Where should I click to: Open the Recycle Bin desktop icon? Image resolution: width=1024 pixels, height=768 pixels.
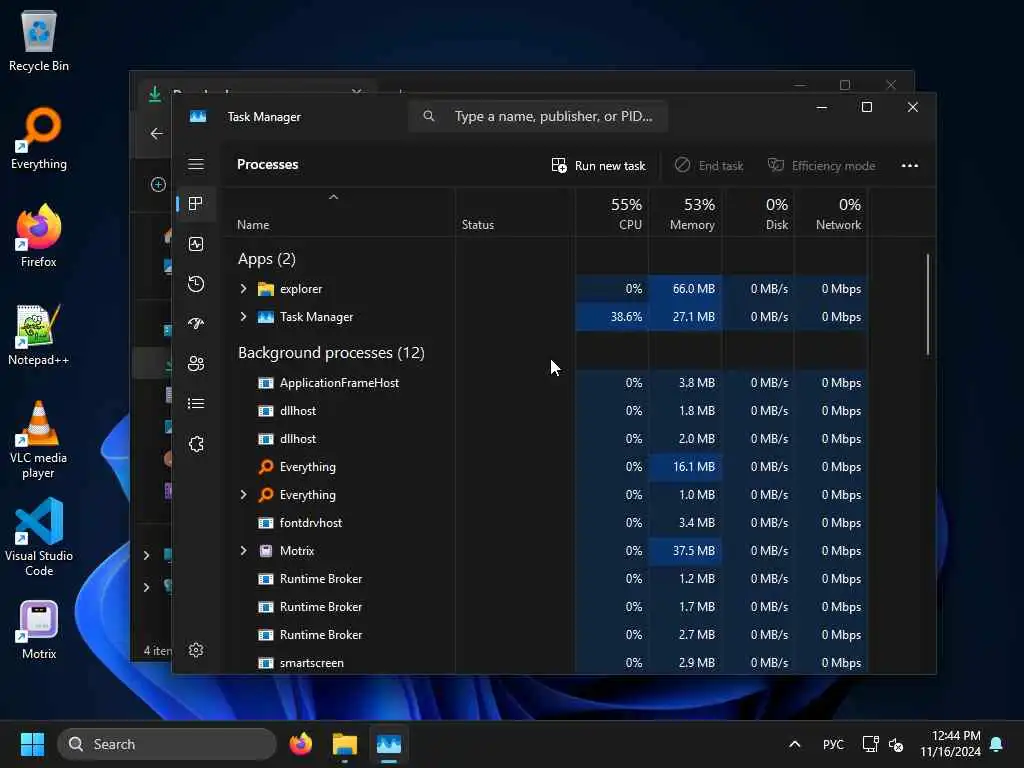[39, 39]
